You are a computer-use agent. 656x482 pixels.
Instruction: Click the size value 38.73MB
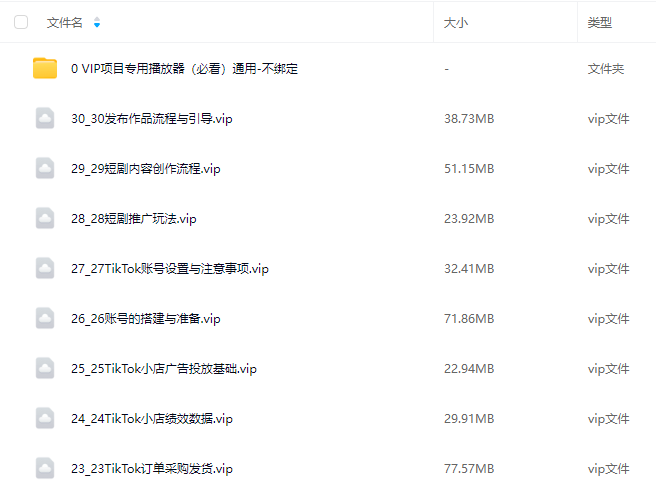[469, 119]
